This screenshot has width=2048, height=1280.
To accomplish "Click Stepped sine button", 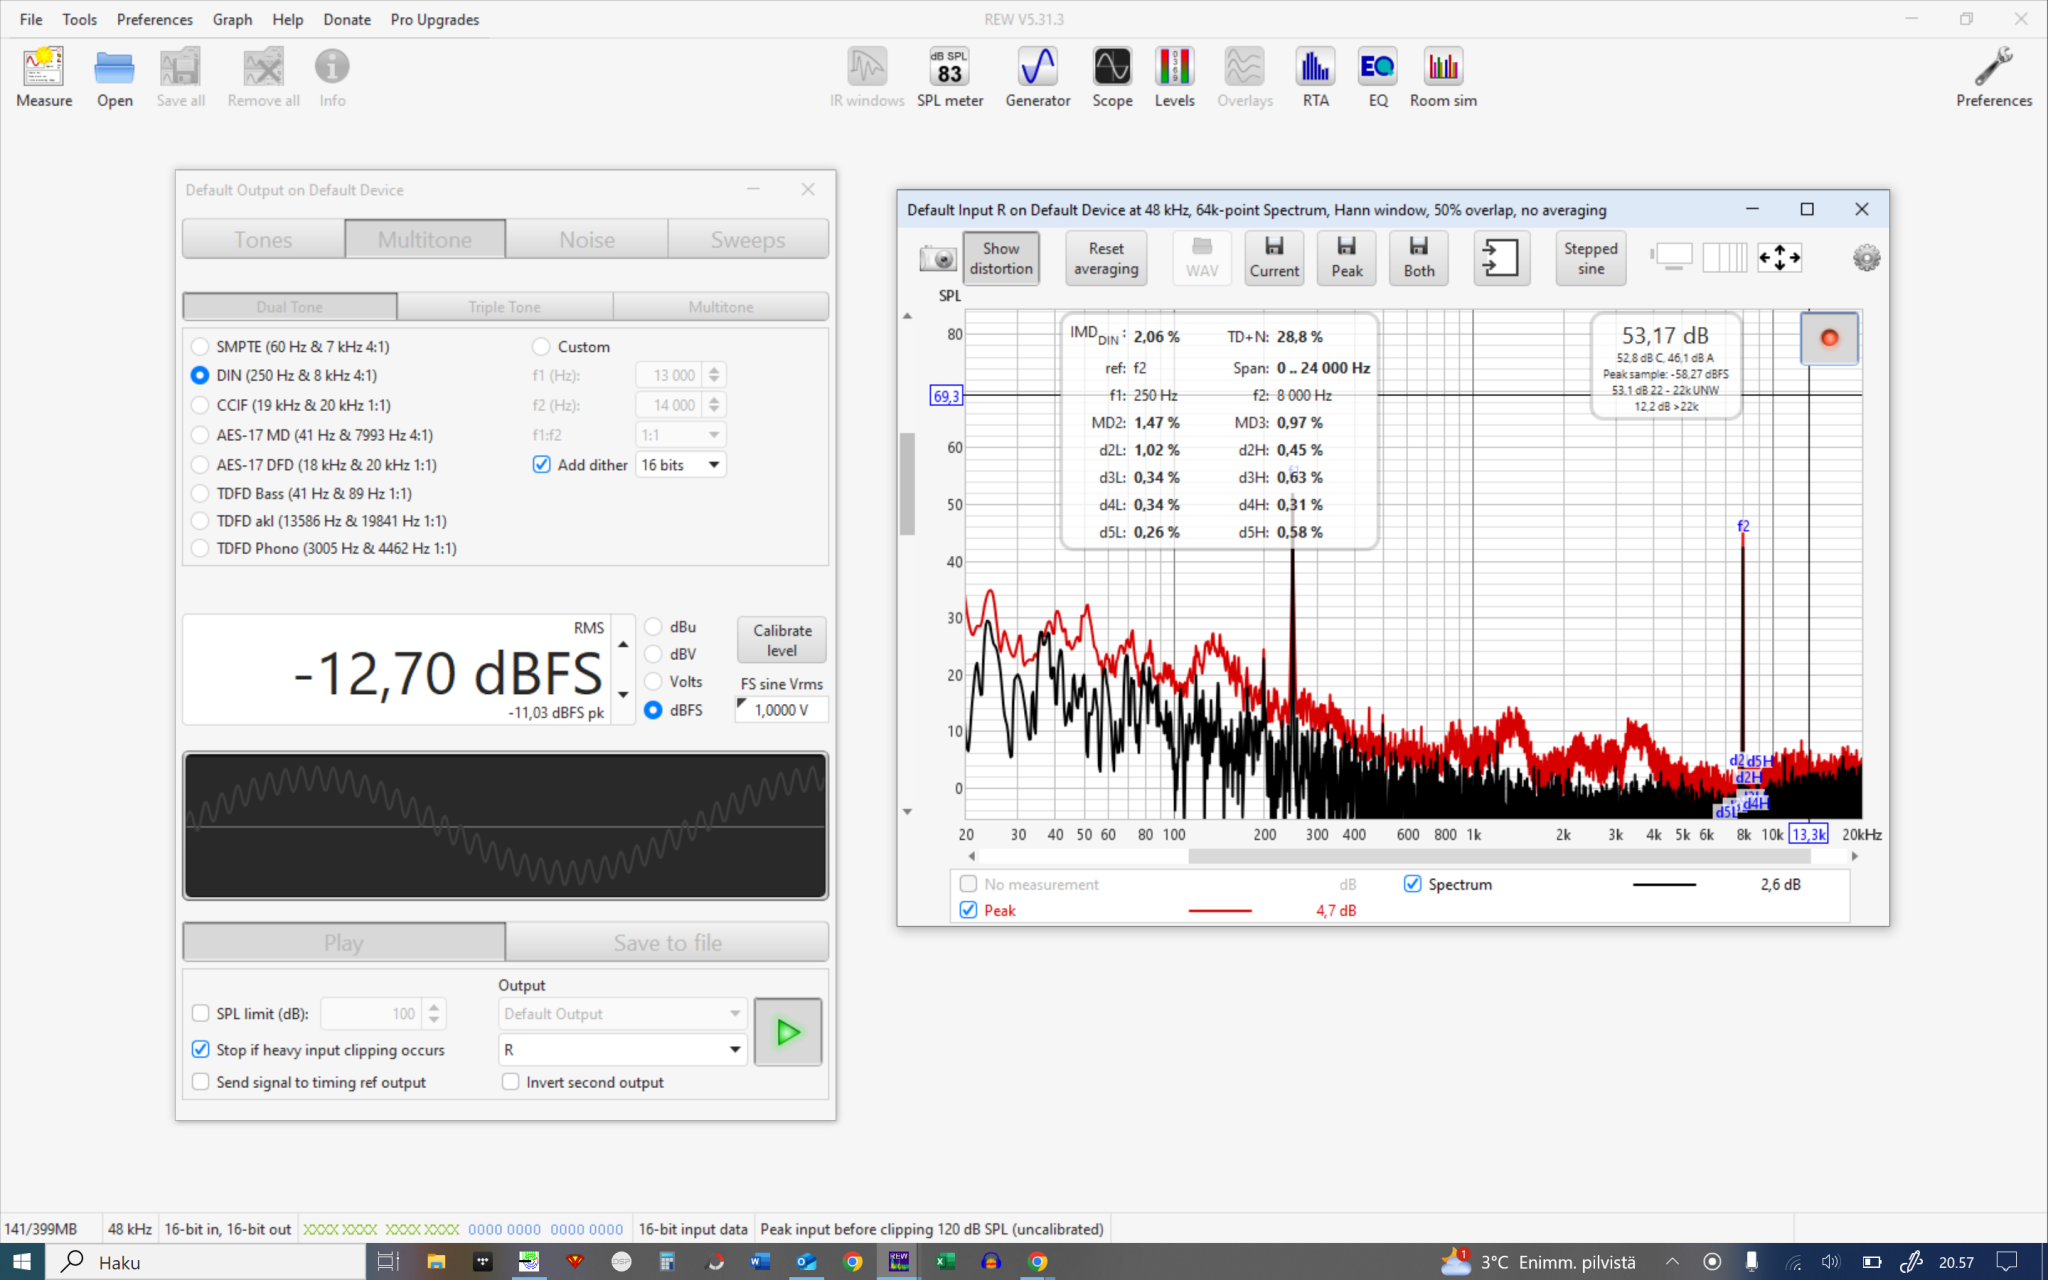I will [x=1590, y=258].
